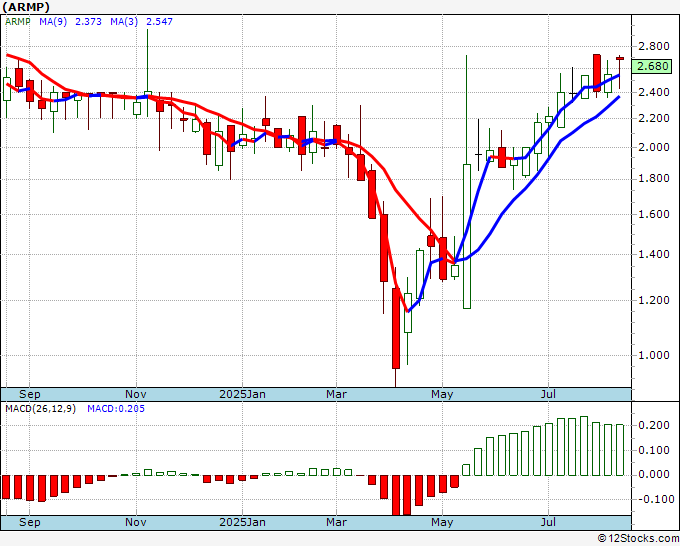This screenshot has width=680, height=546.
Task: Click the MACD(26,12,9) indicator label
Action: click(x=40, y=409)
